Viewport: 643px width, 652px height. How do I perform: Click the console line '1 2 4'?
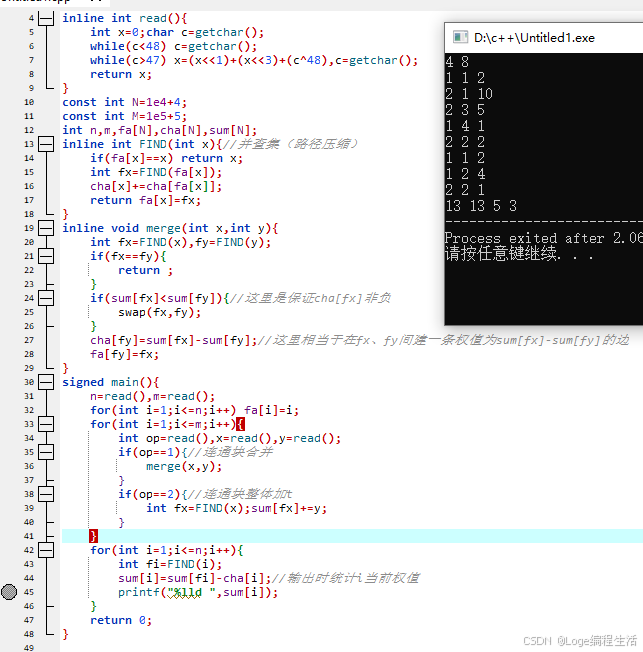click(x=465, y=174)
